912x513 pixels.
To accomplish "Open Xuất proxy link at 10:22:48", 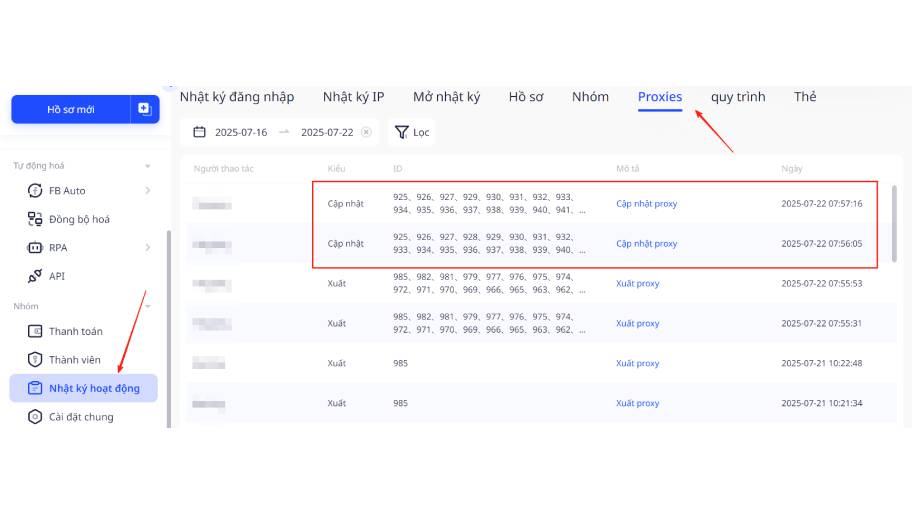I will [637, 363].
